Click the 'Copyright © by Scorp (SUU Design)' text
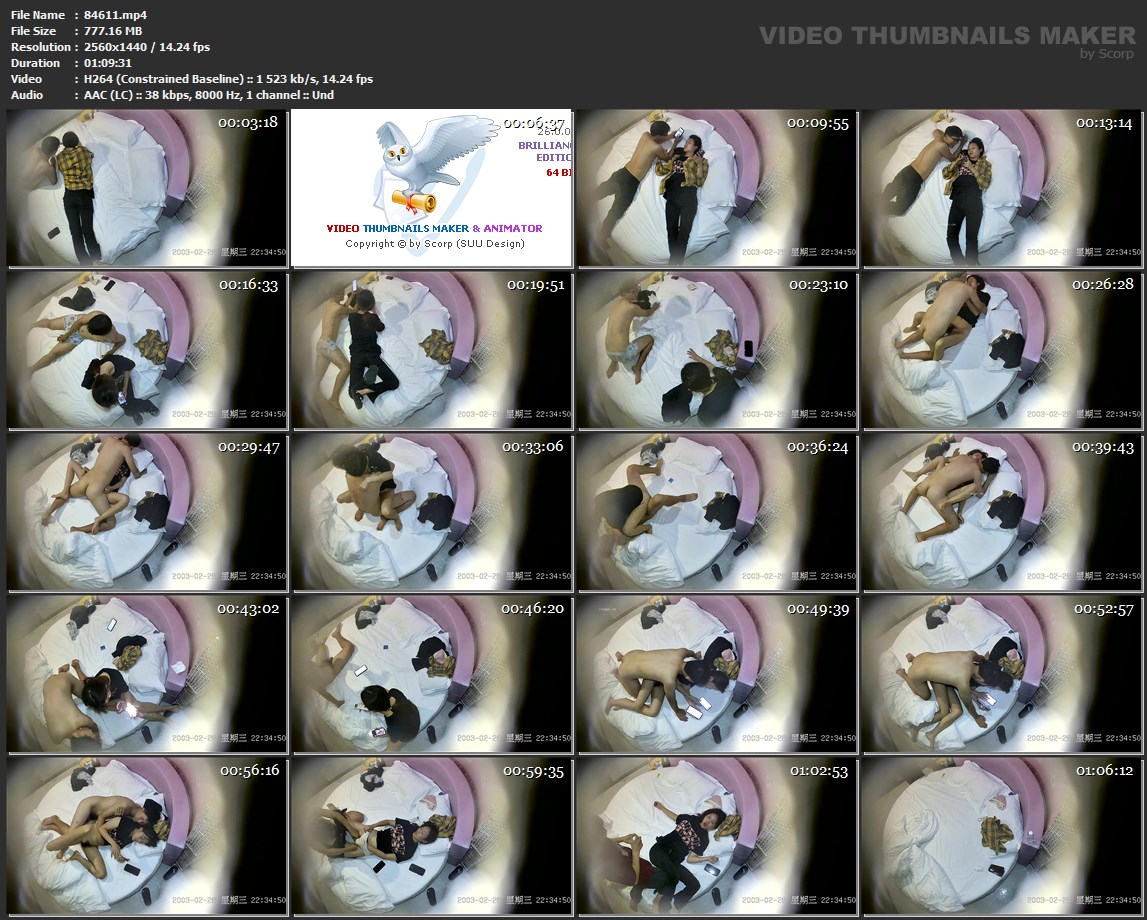 [435, 244]
